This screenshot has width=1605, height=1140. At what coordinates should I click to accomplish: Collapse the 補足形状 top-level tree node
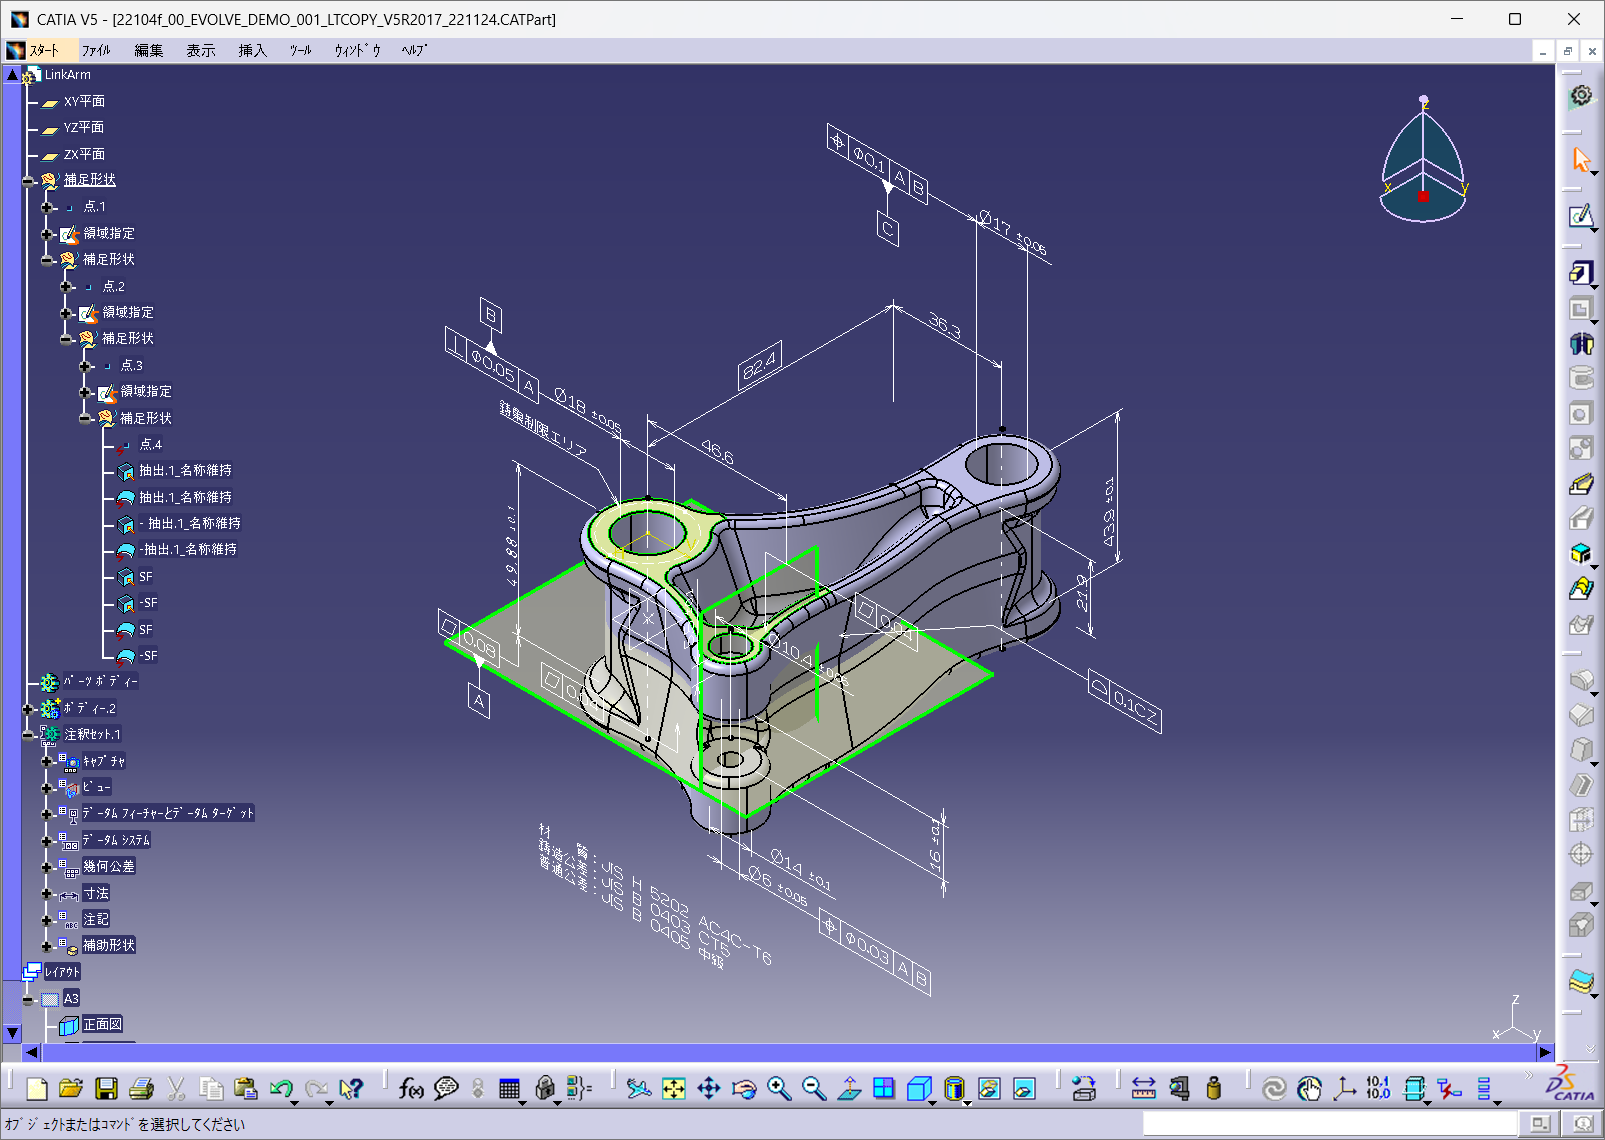pyautogui.click(x=28, y=181)
